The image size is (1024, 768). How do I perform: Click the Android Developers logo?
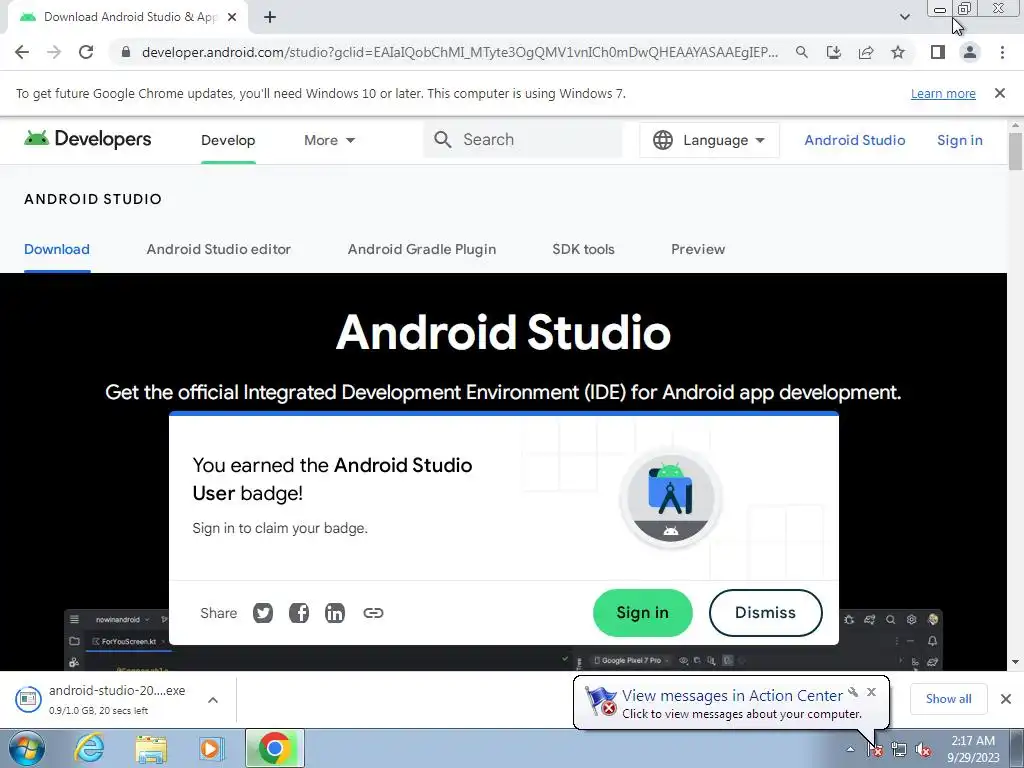88,139
